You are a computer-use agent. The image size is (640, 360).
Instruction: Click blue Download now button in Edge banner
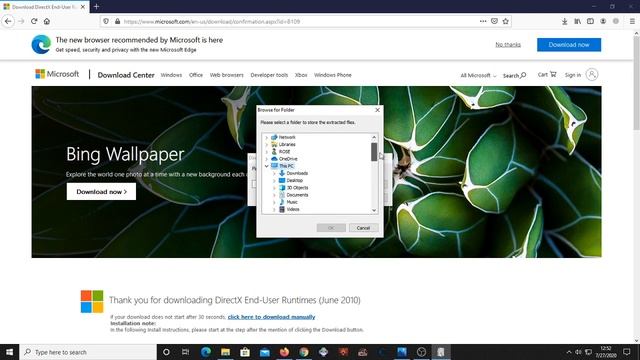click(x=569, y=44)
